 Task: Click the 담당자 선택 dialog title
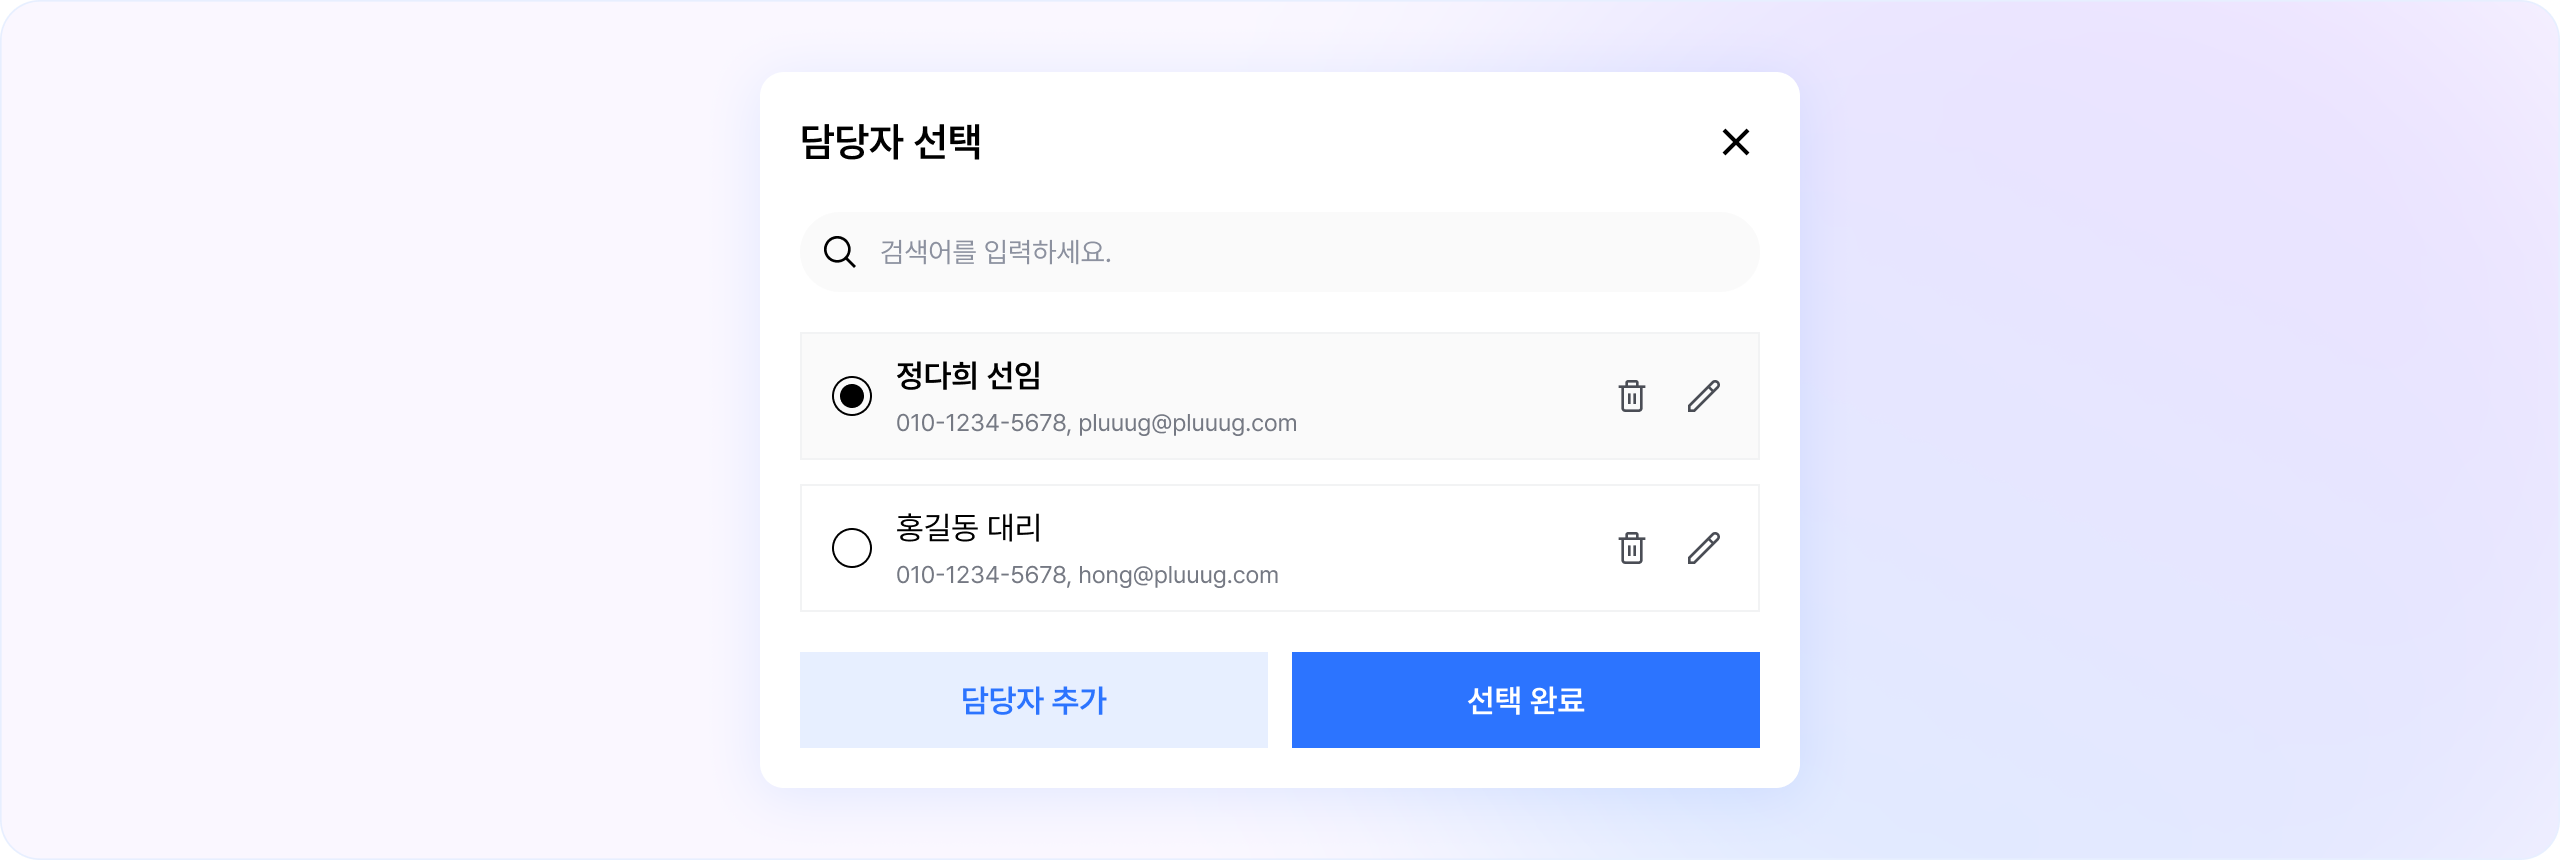890,142
